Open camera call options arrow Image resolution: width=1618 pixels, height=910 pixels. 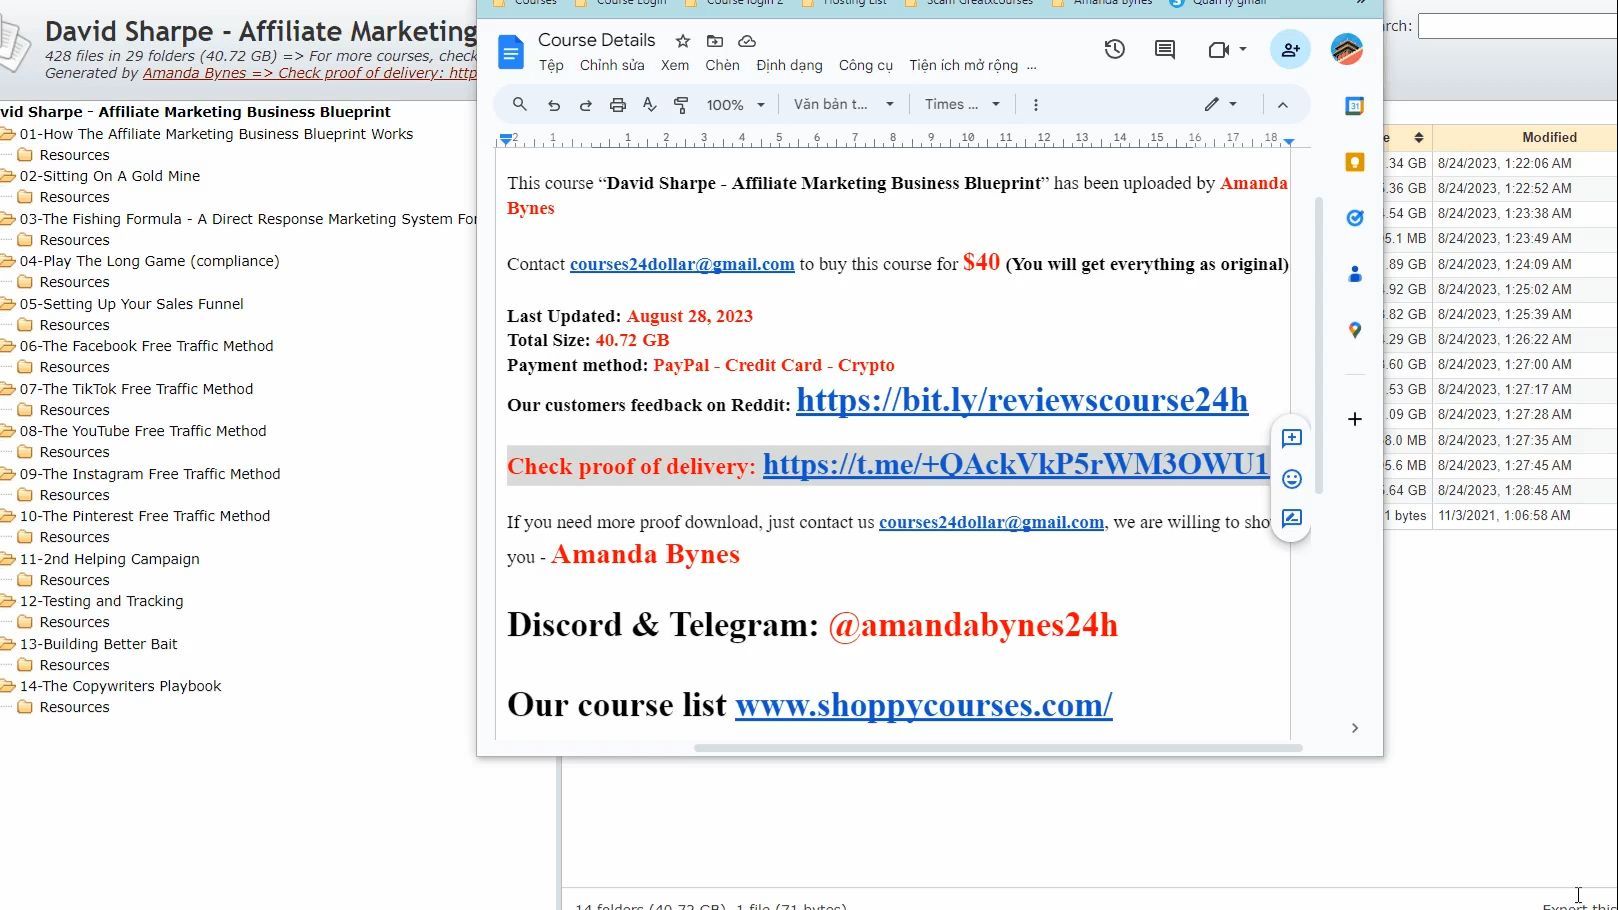(1243, 49)
